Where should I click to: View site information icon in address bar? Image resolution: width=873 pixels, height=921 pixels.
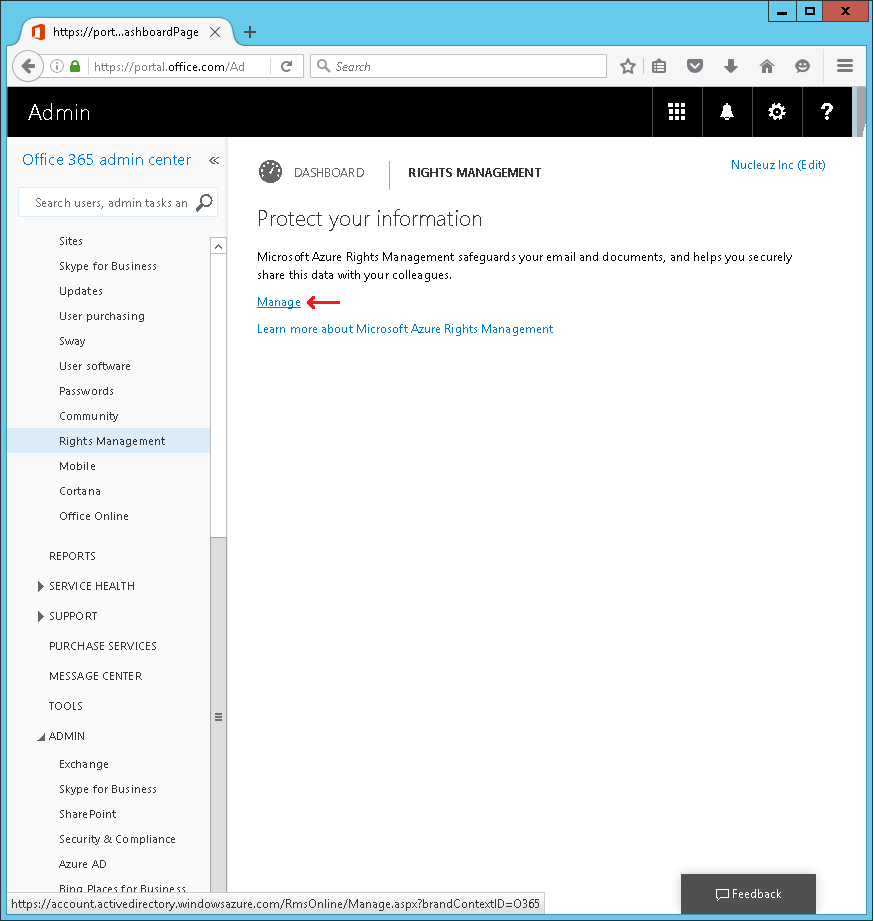(x=57, y=66)
